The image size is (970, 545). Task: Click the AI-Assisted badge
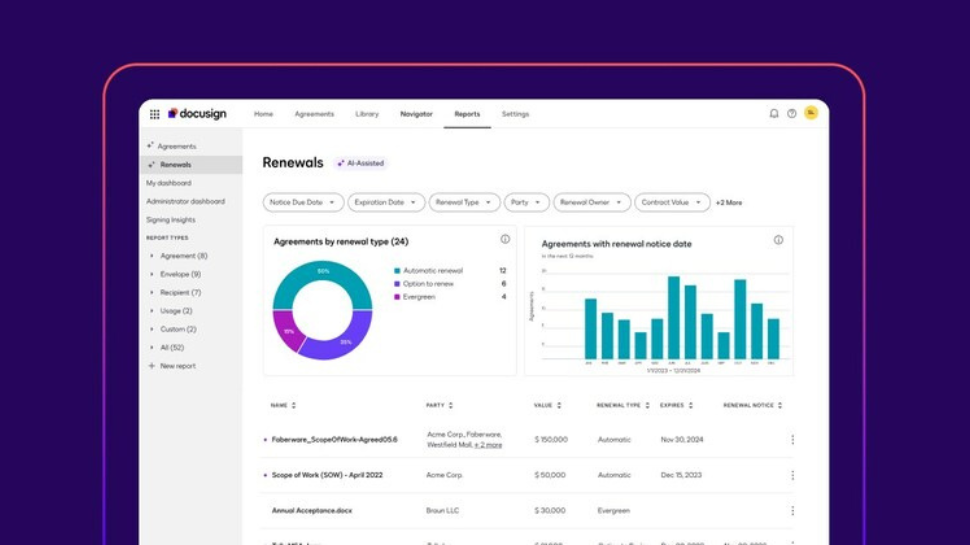tap(361, 163)
